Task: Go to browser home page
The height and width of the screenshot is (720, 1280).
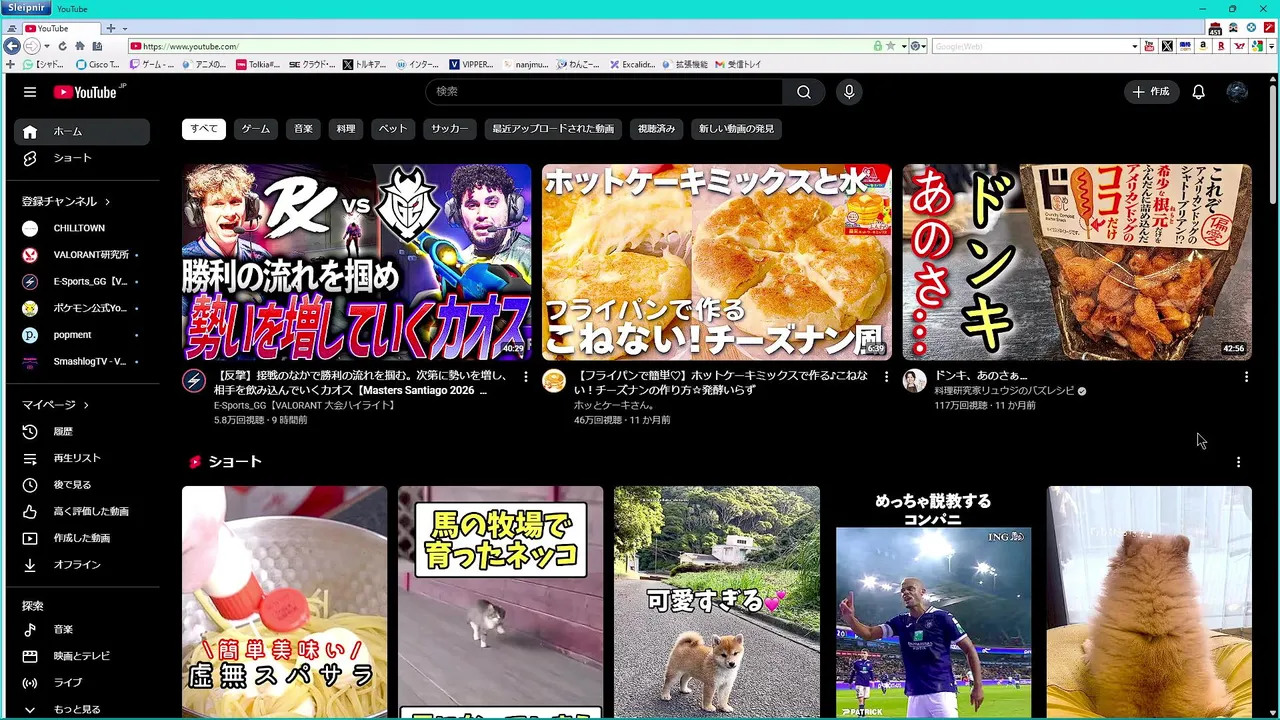Action: coord(79,46)
